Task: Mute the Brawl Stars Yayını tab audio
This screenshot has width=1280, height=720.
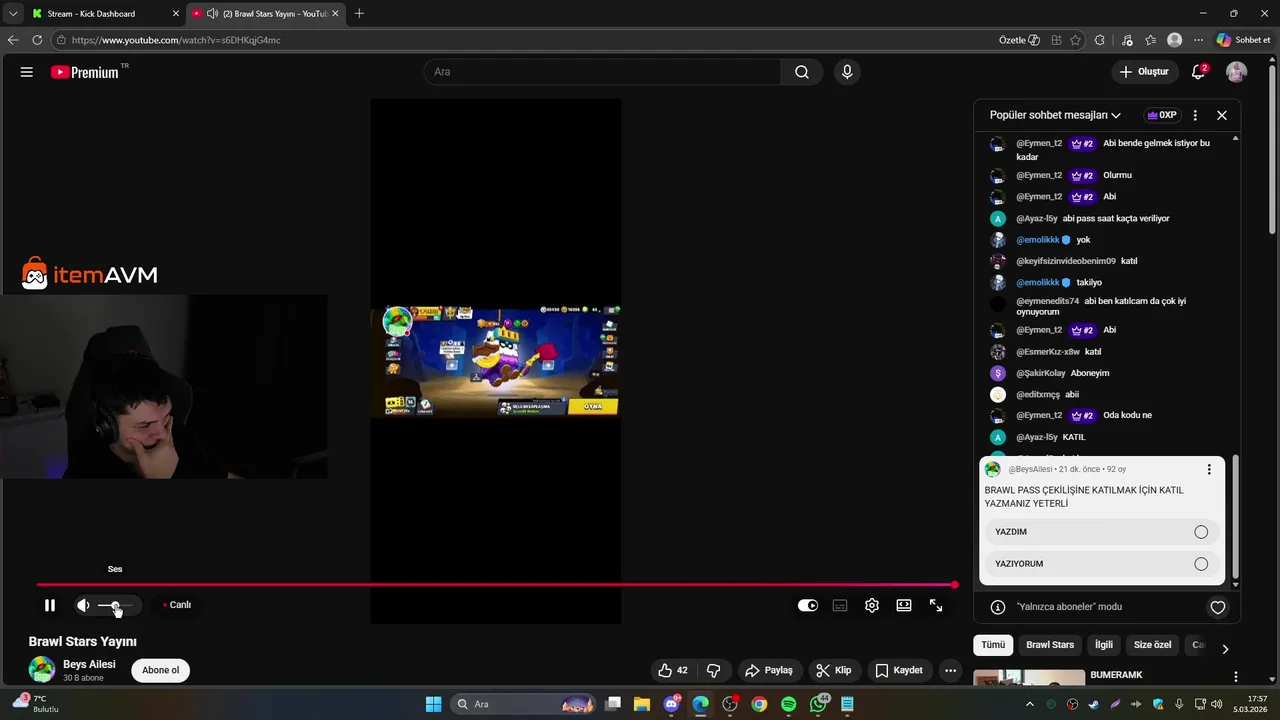Action: click(212, 14)
